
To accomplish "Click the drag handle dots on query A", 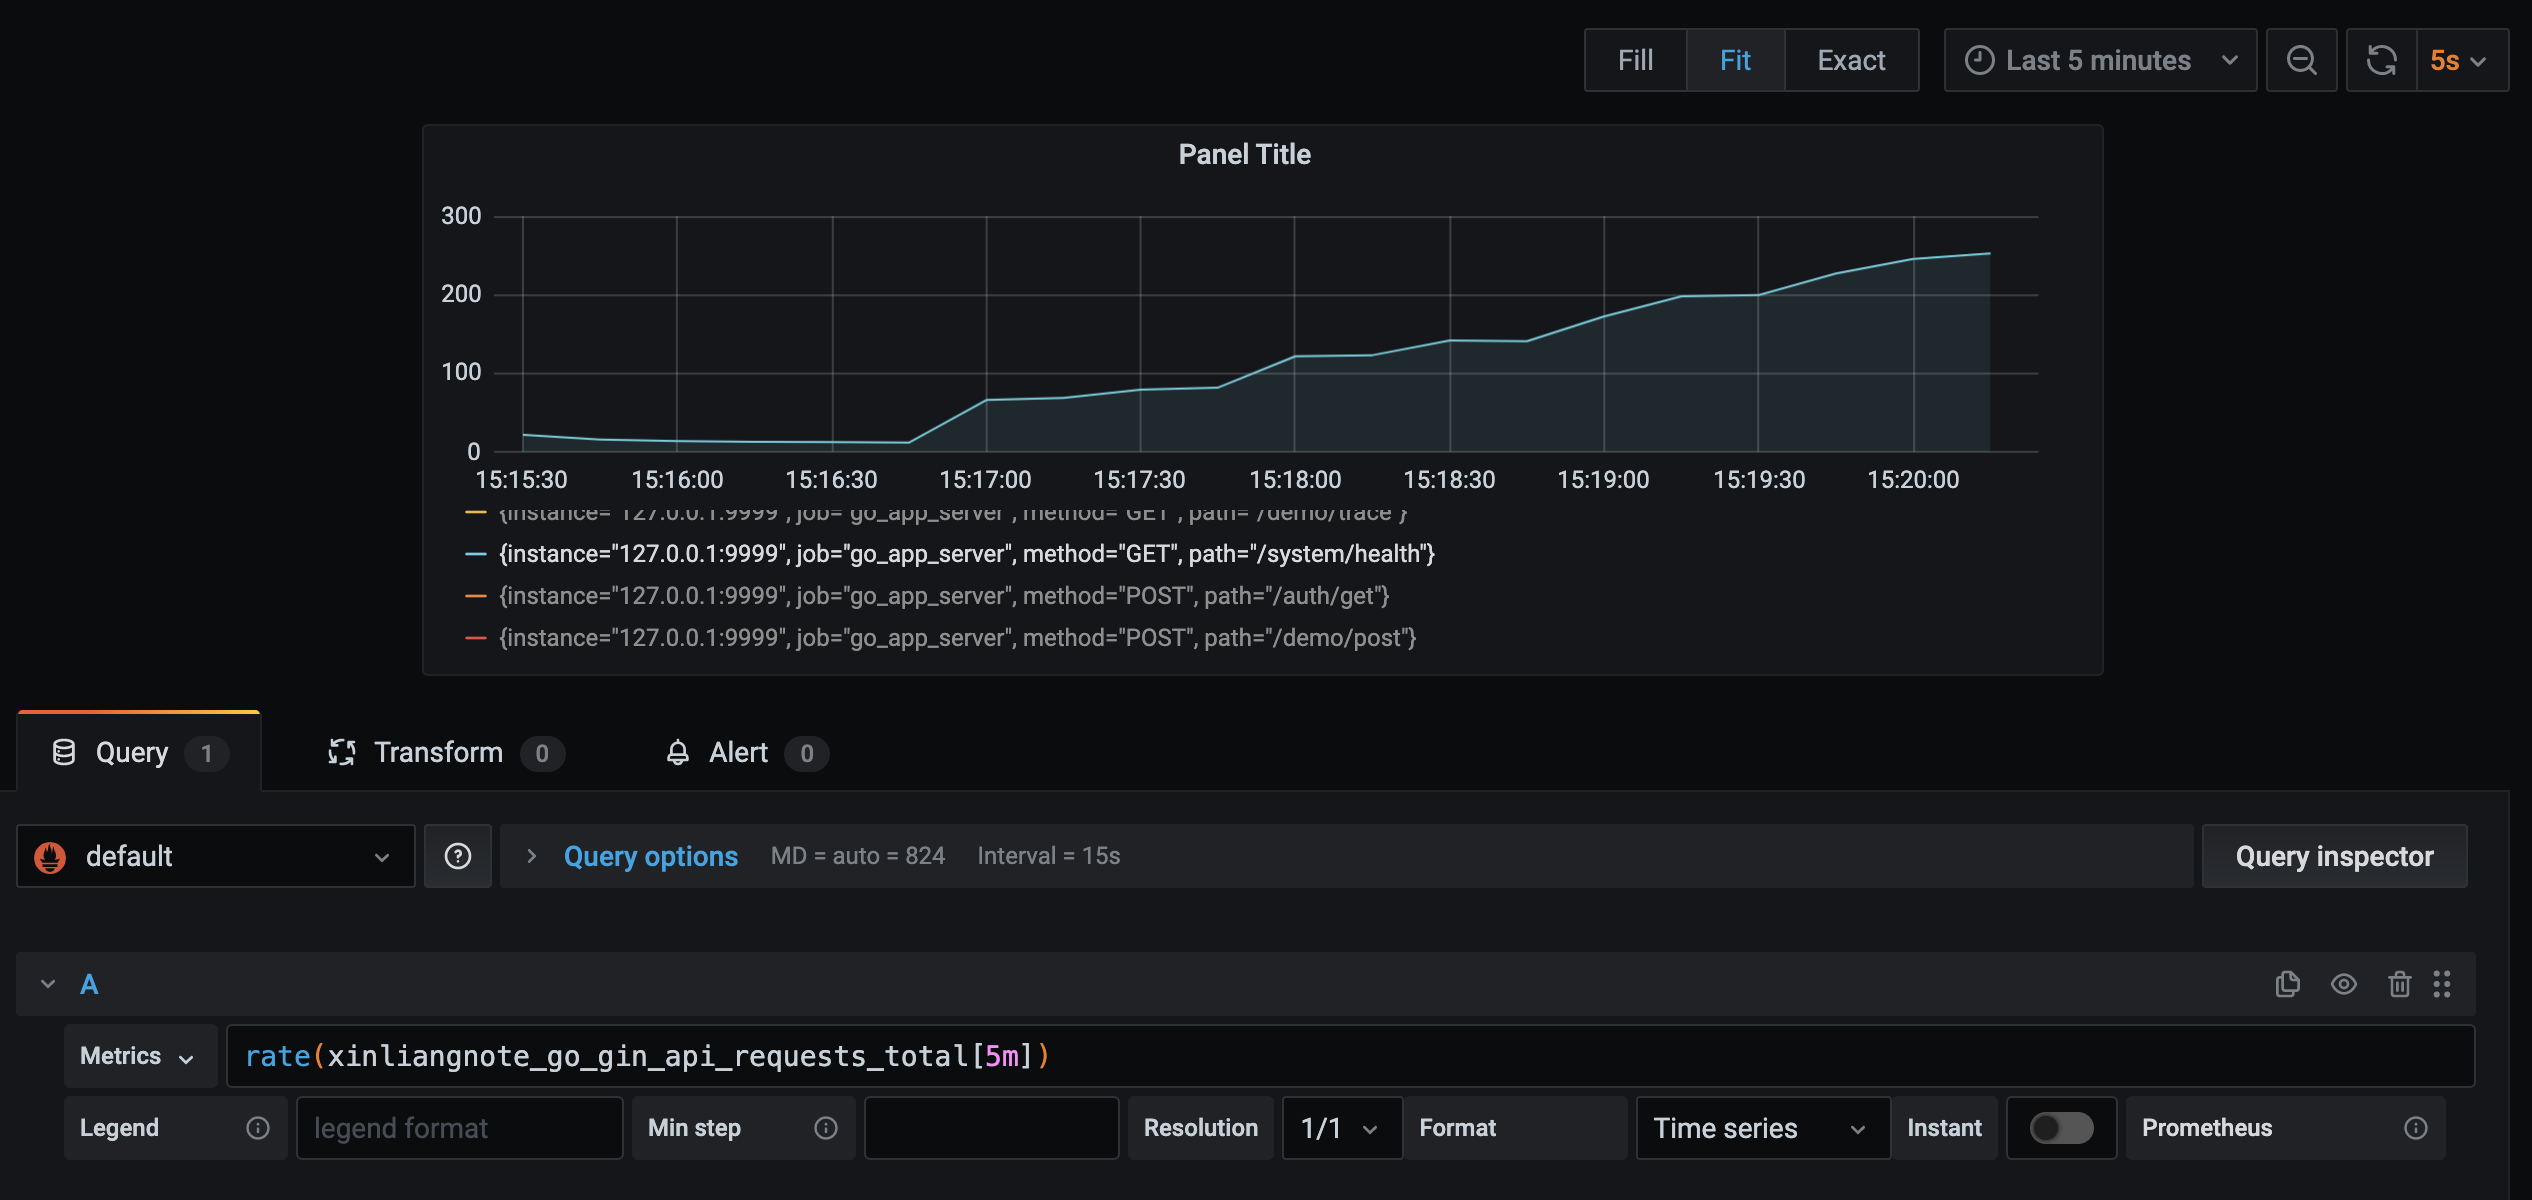I will click(2442, 984).
